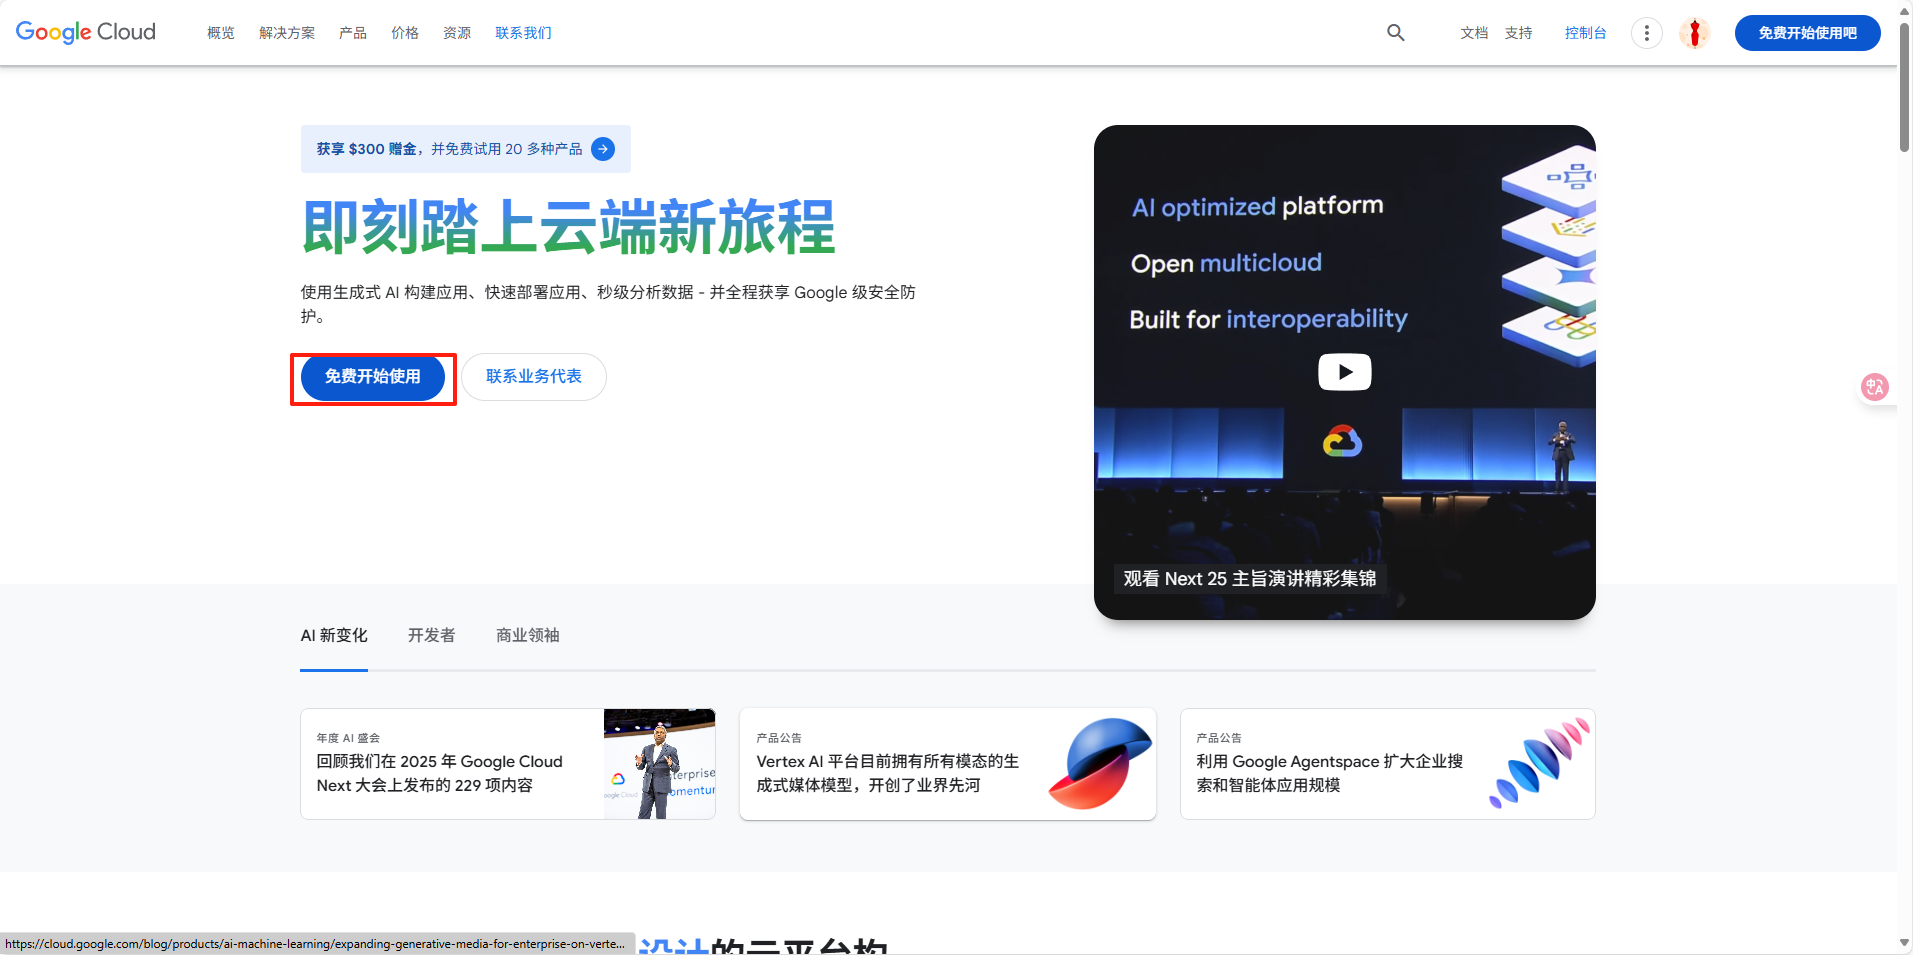Open the 概览 menu
The image size is (1913, 955).
[221, 33]
